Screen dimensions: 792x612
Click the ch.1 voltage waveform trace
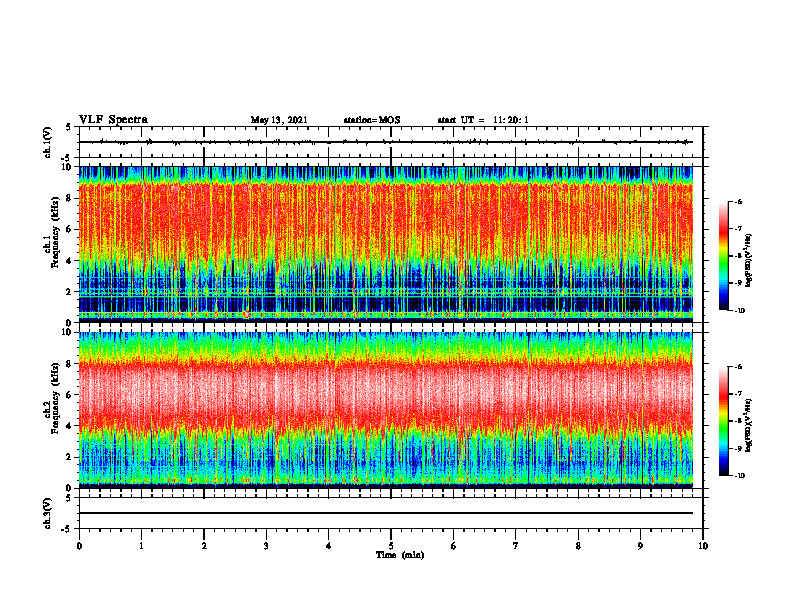(x=386, y=142)
